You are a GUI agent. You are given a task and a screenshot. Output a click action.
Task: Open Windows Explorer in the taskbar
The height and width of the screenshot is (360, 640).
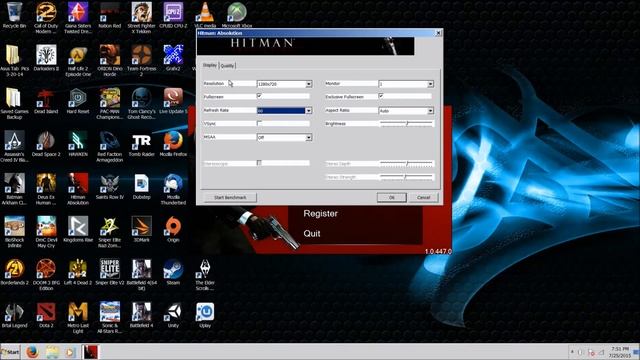click(x=52, y=352)
